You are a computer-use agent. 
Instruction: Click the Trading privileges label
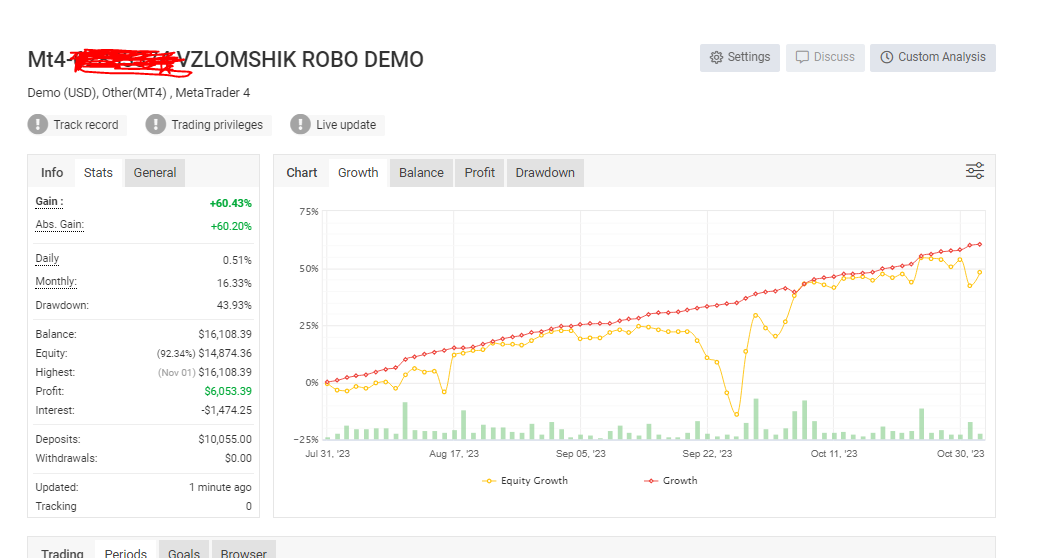[x=217, y=125]
